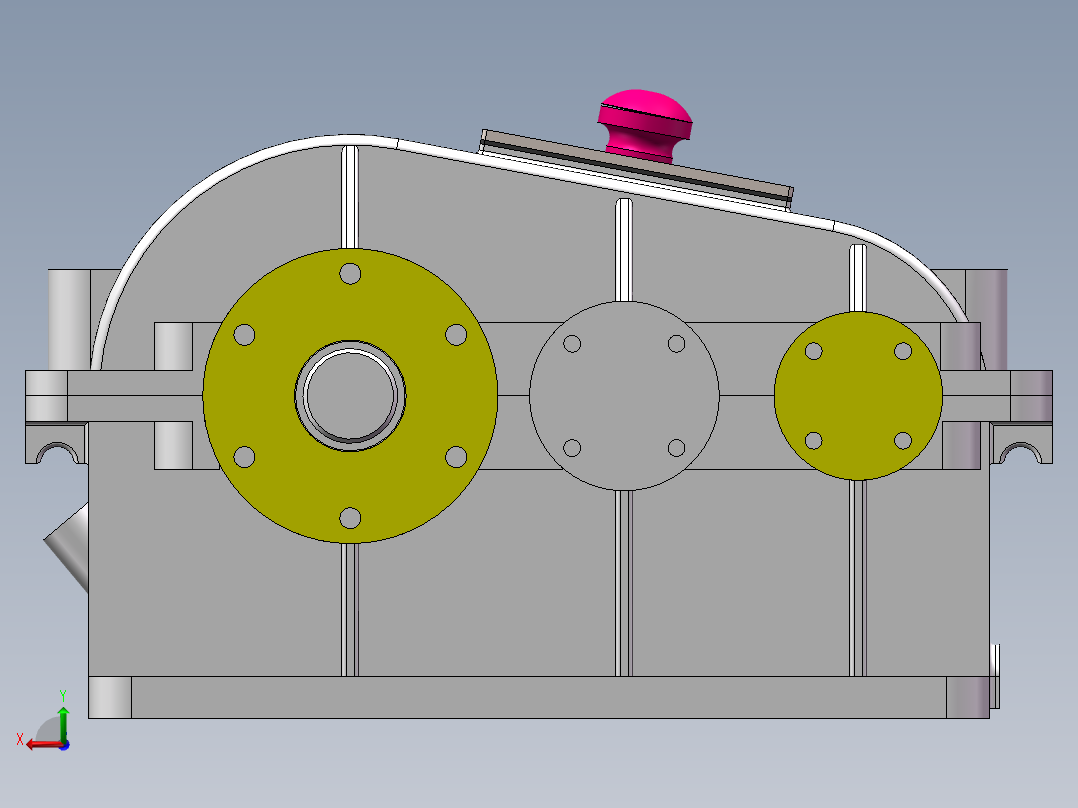Select the vertical rib above the large yellow cover
Viewport: 1078px width, 808px height.
click(x=350, y=197)
